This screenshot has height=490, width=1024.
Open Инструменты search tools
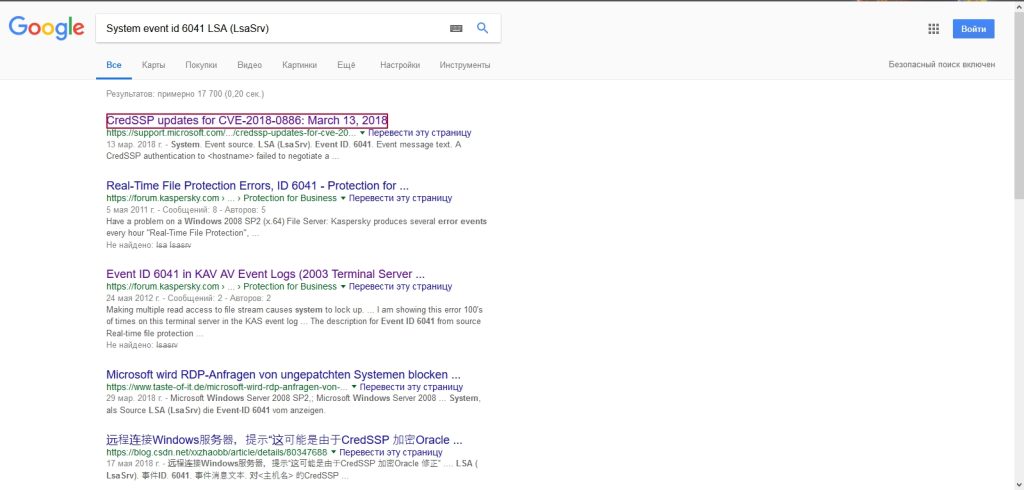point(465,65)
